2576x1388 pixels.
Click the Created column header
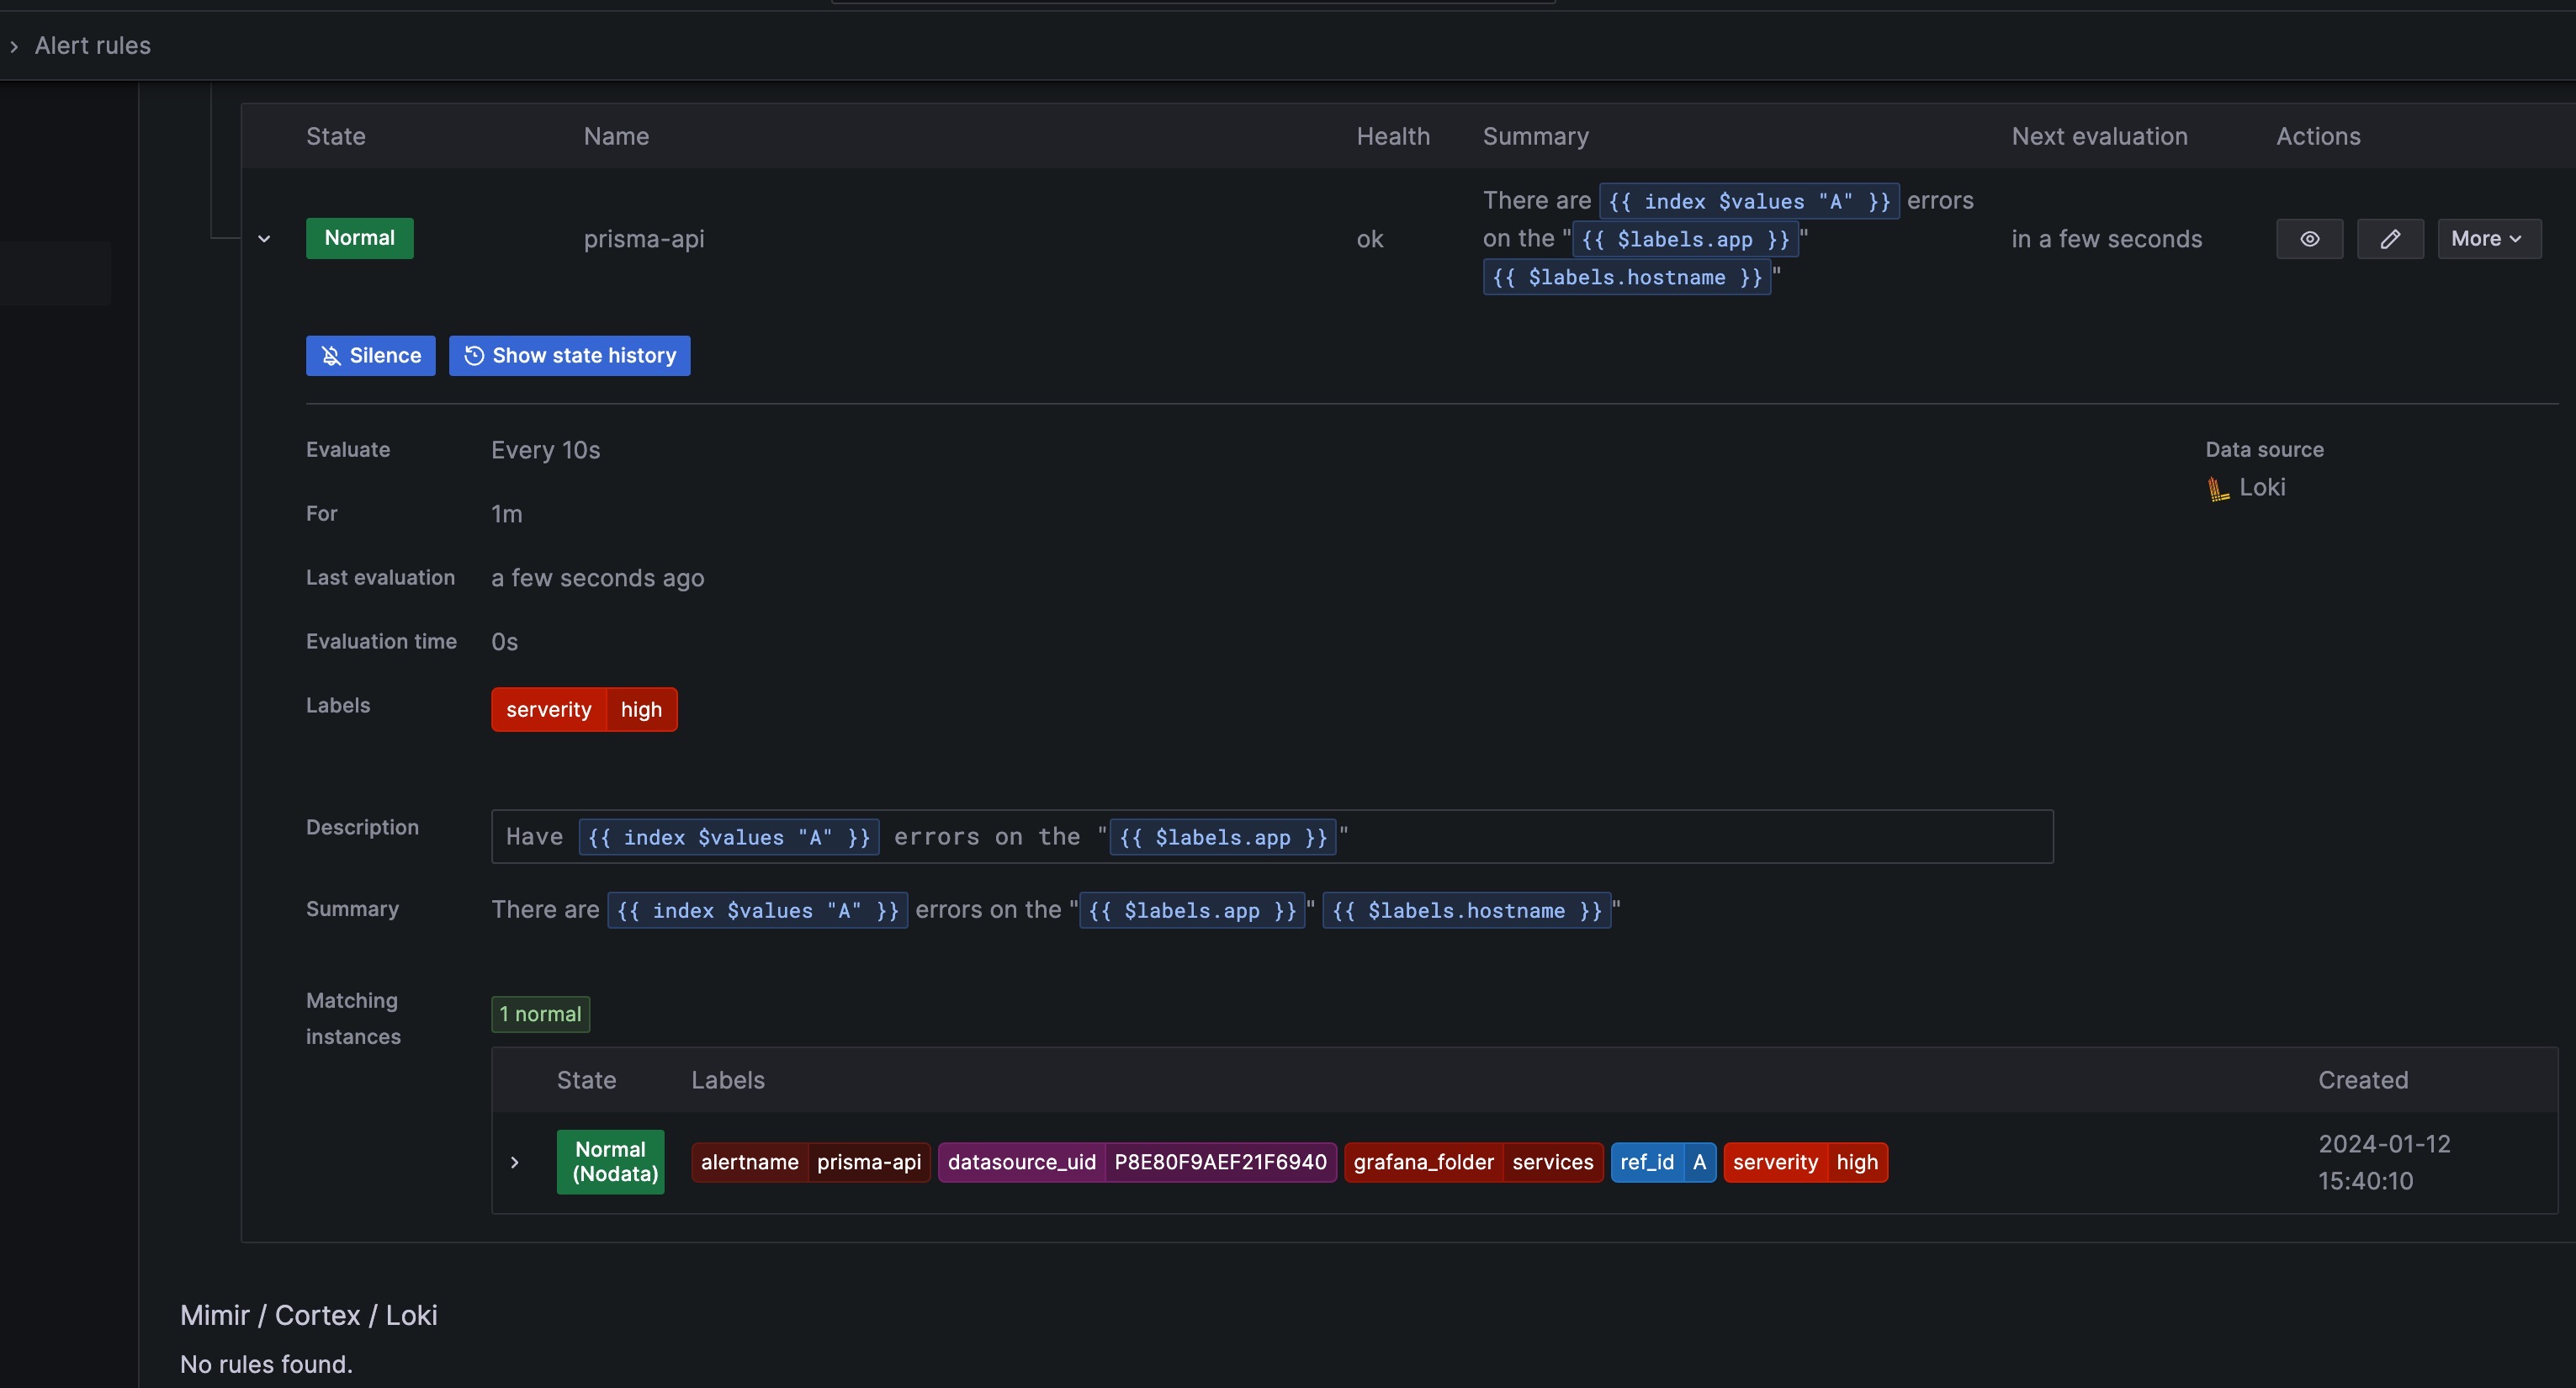tap(2363, 1080)
